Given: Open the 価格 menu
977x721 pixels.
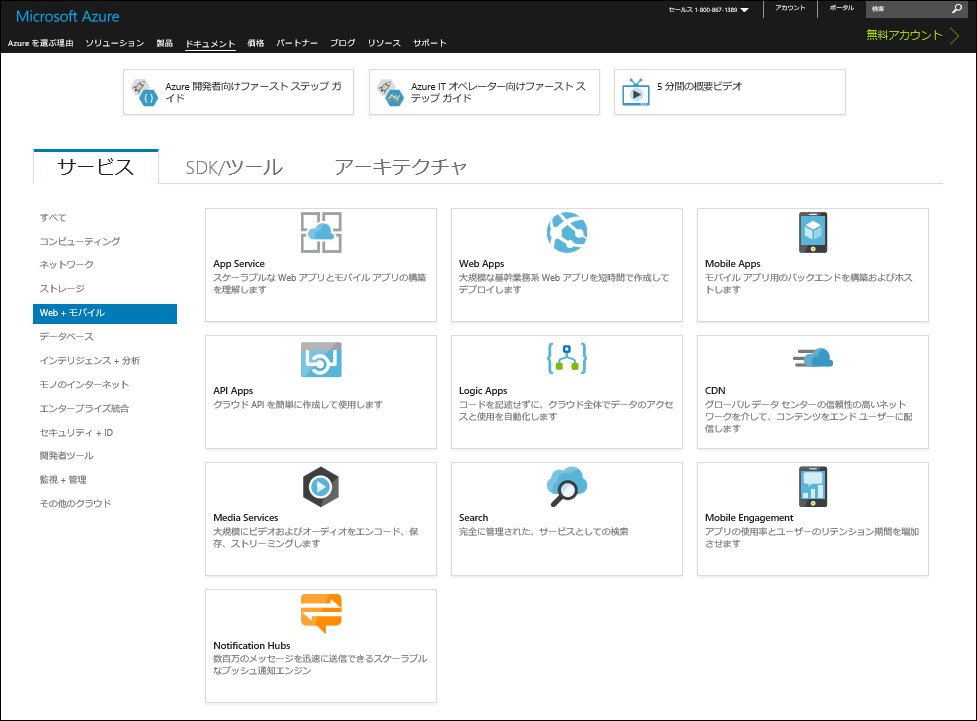Looking at the screenshot, I should [255, 43].
